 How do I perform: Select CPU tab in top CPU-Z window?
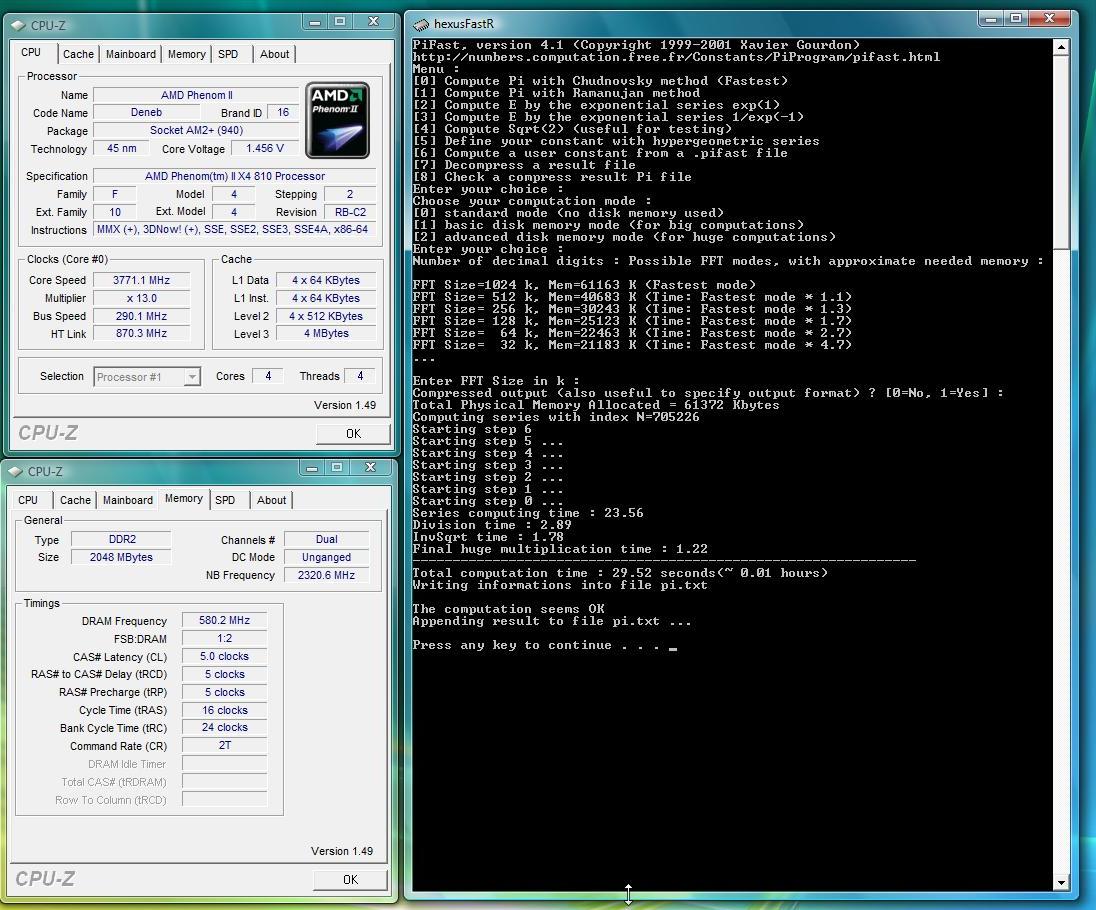[31, 52]
